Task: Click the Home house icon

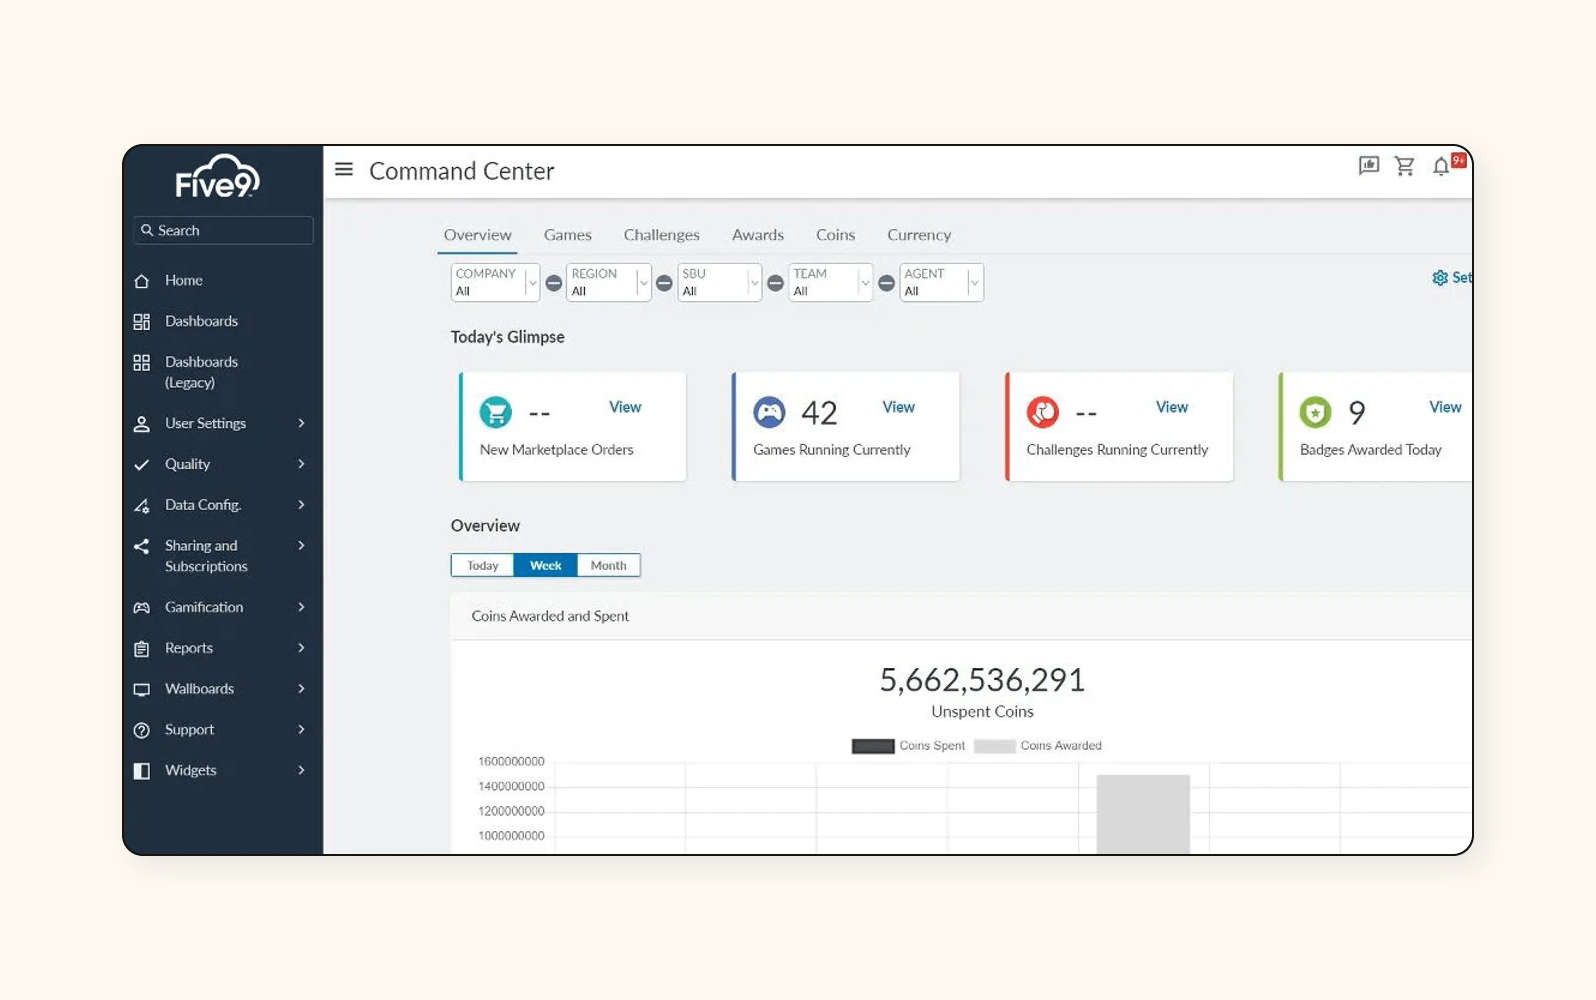Action: 142,281
